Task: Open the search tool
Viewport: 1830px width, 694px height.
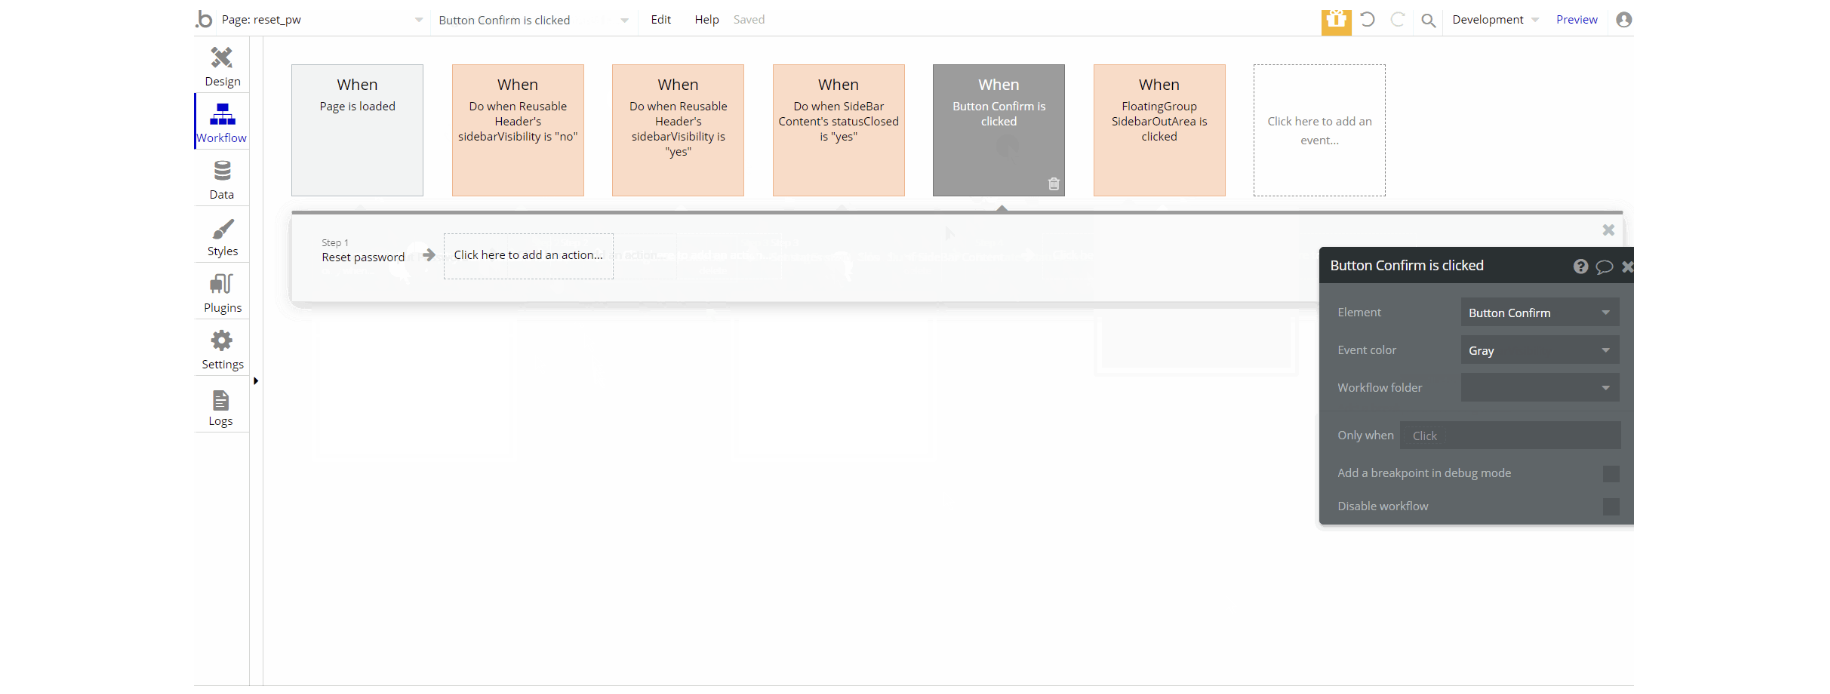Action: pos(1428,20)
